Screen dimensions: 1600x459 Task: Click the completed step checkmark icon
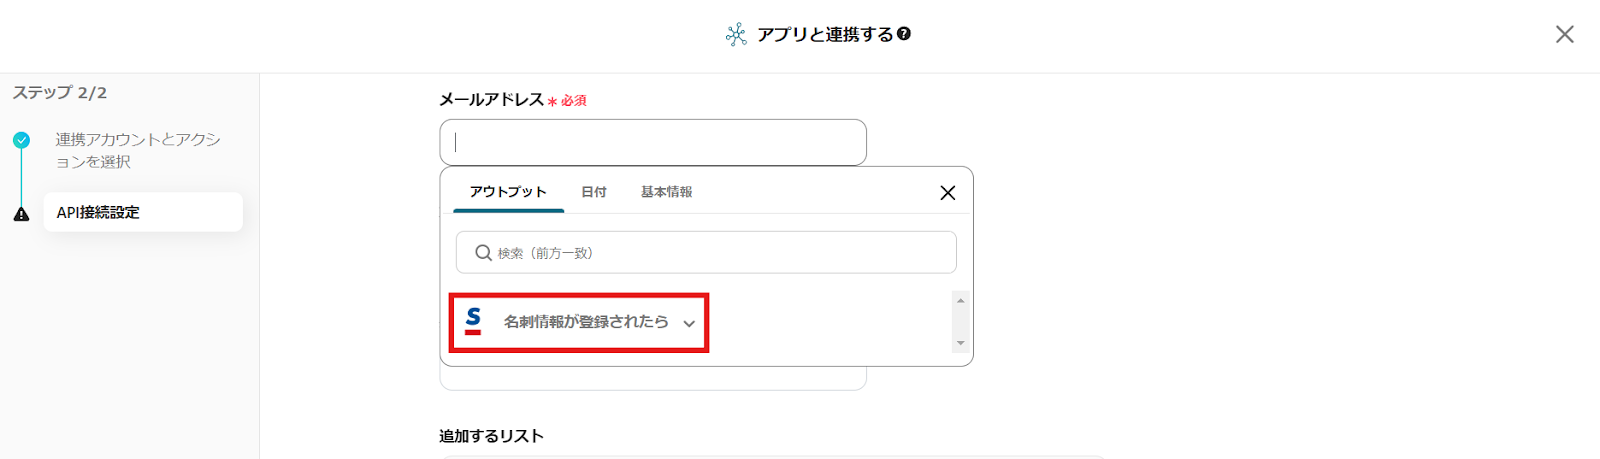pos(21,140)
